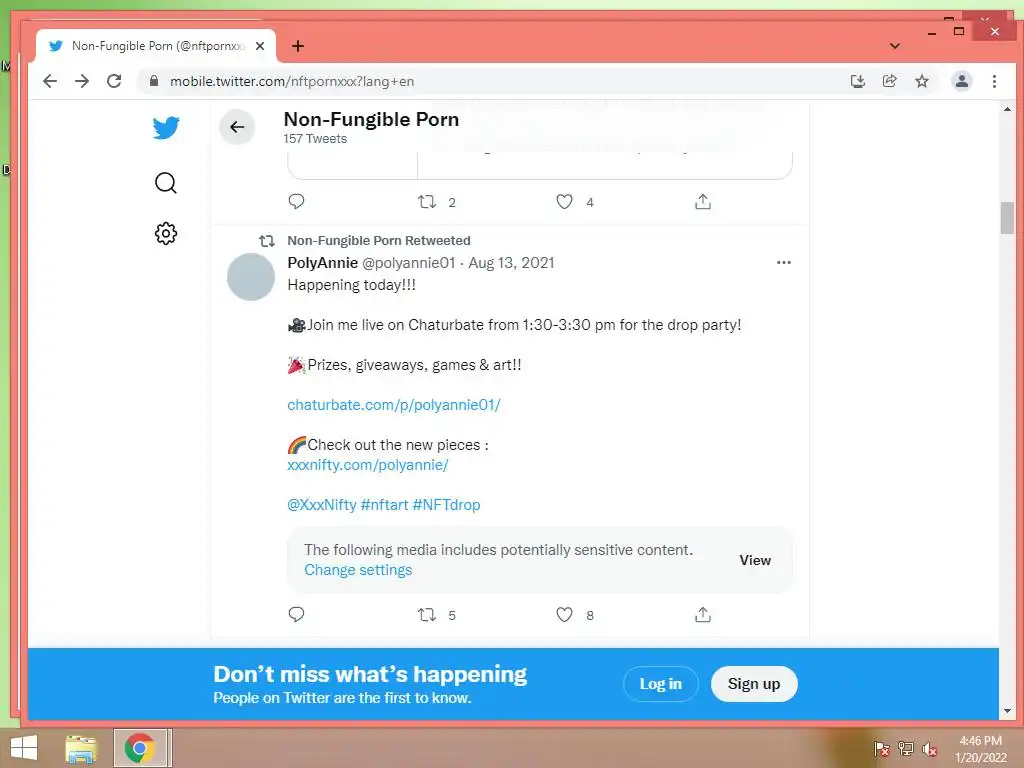1024x768 pixels.
Task: Reply to the tweet with 4 likes
Action: (296, 202)
